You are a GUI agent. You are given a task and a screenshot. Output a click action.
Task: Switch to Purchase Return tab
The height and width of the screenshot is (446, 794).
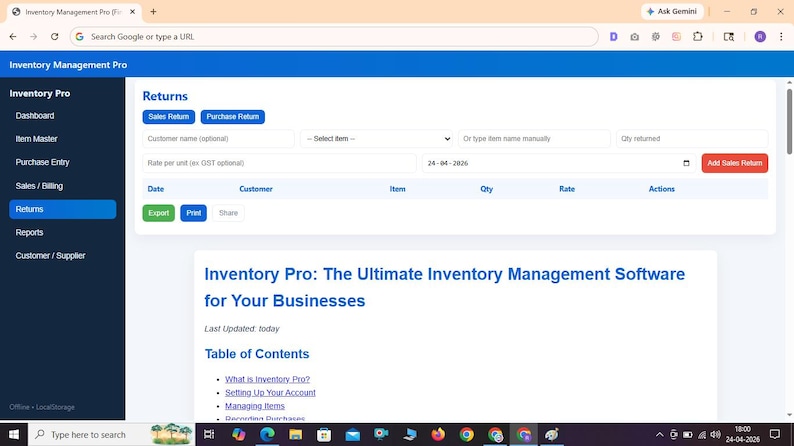tap(232, 116)
